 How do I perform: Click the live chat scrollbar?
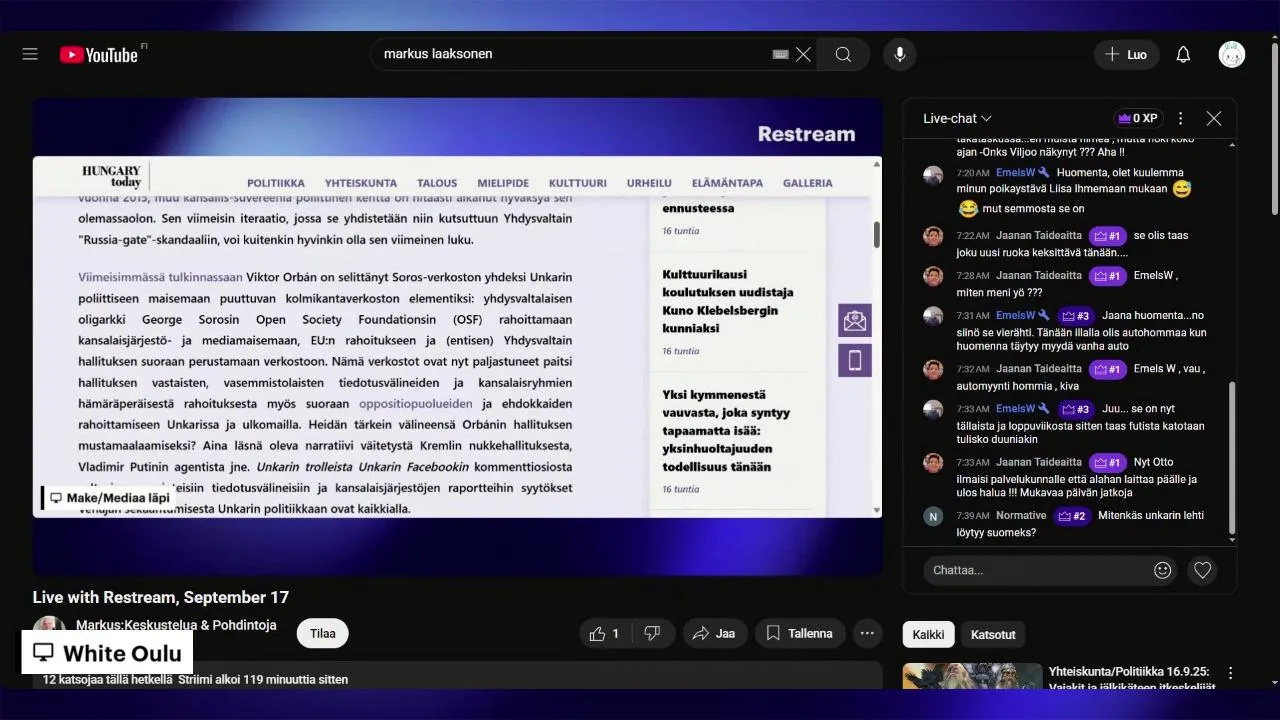(1232, 458)
